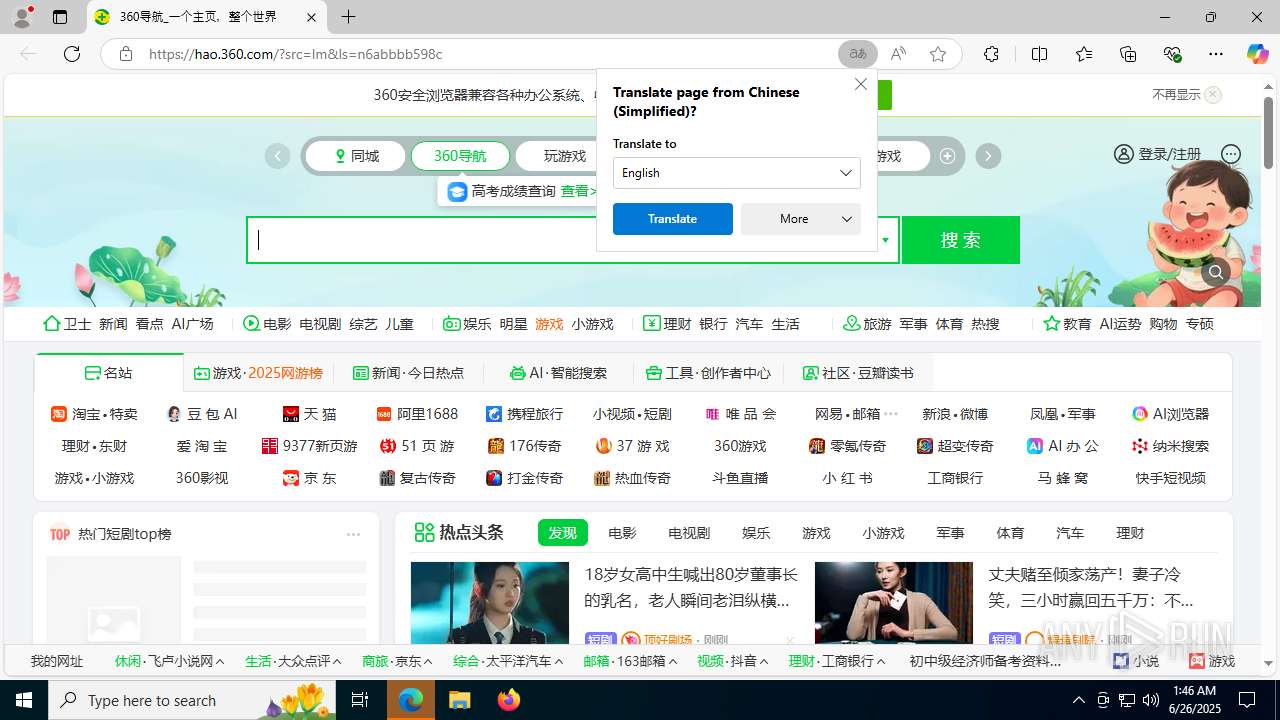This screenshot has width=1280, height=720.
Task: Open the Translate to language dropdown
Action: click(737, 173)
